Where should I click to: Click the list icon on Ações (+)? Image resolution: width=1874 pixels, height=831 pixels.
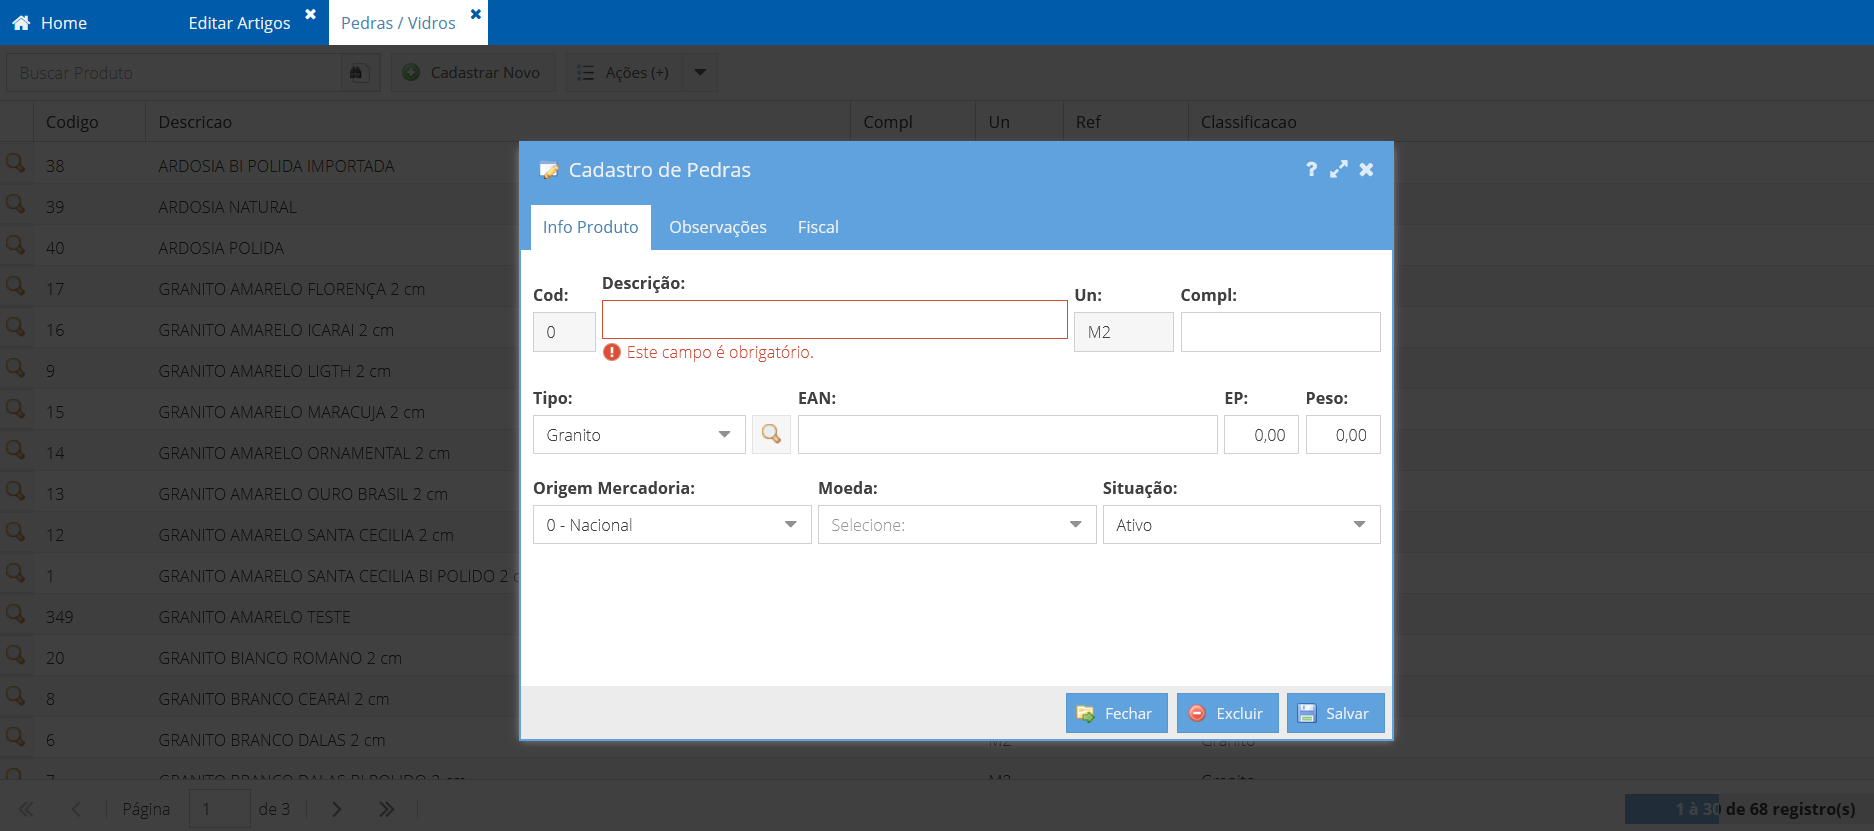[586, 73]
